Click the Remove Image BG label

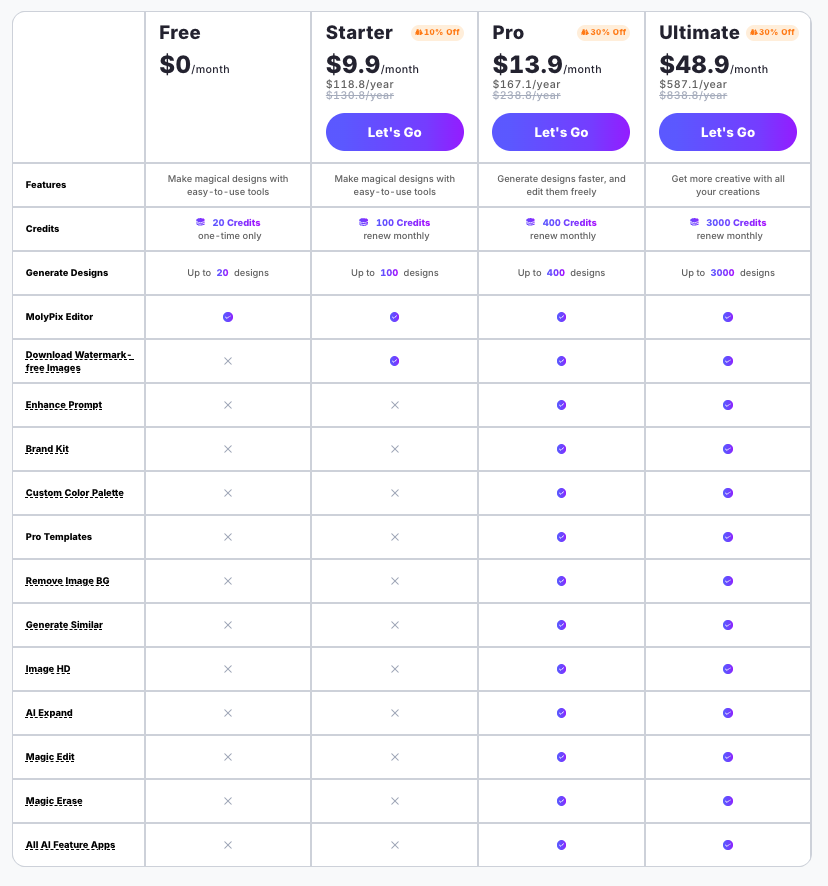click(x=68, y=581)
